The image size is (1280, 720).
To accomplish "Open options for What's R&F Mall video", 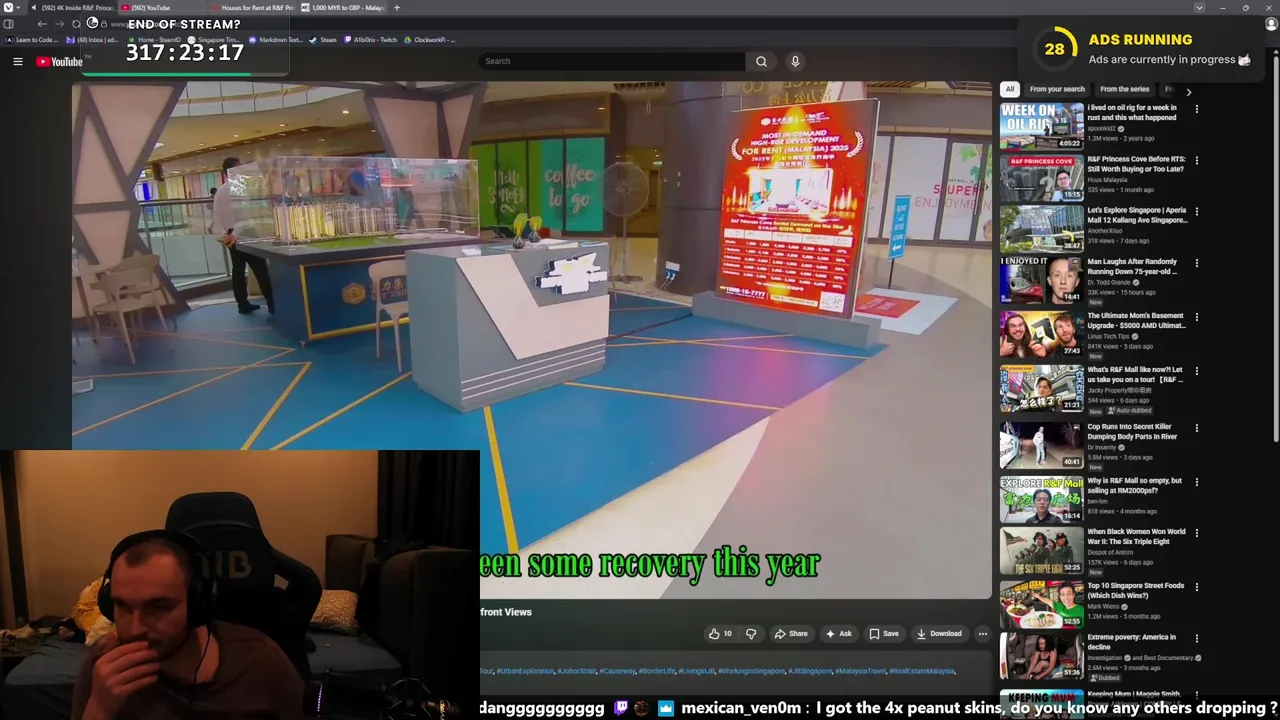I will click(x=1197, y=371).
